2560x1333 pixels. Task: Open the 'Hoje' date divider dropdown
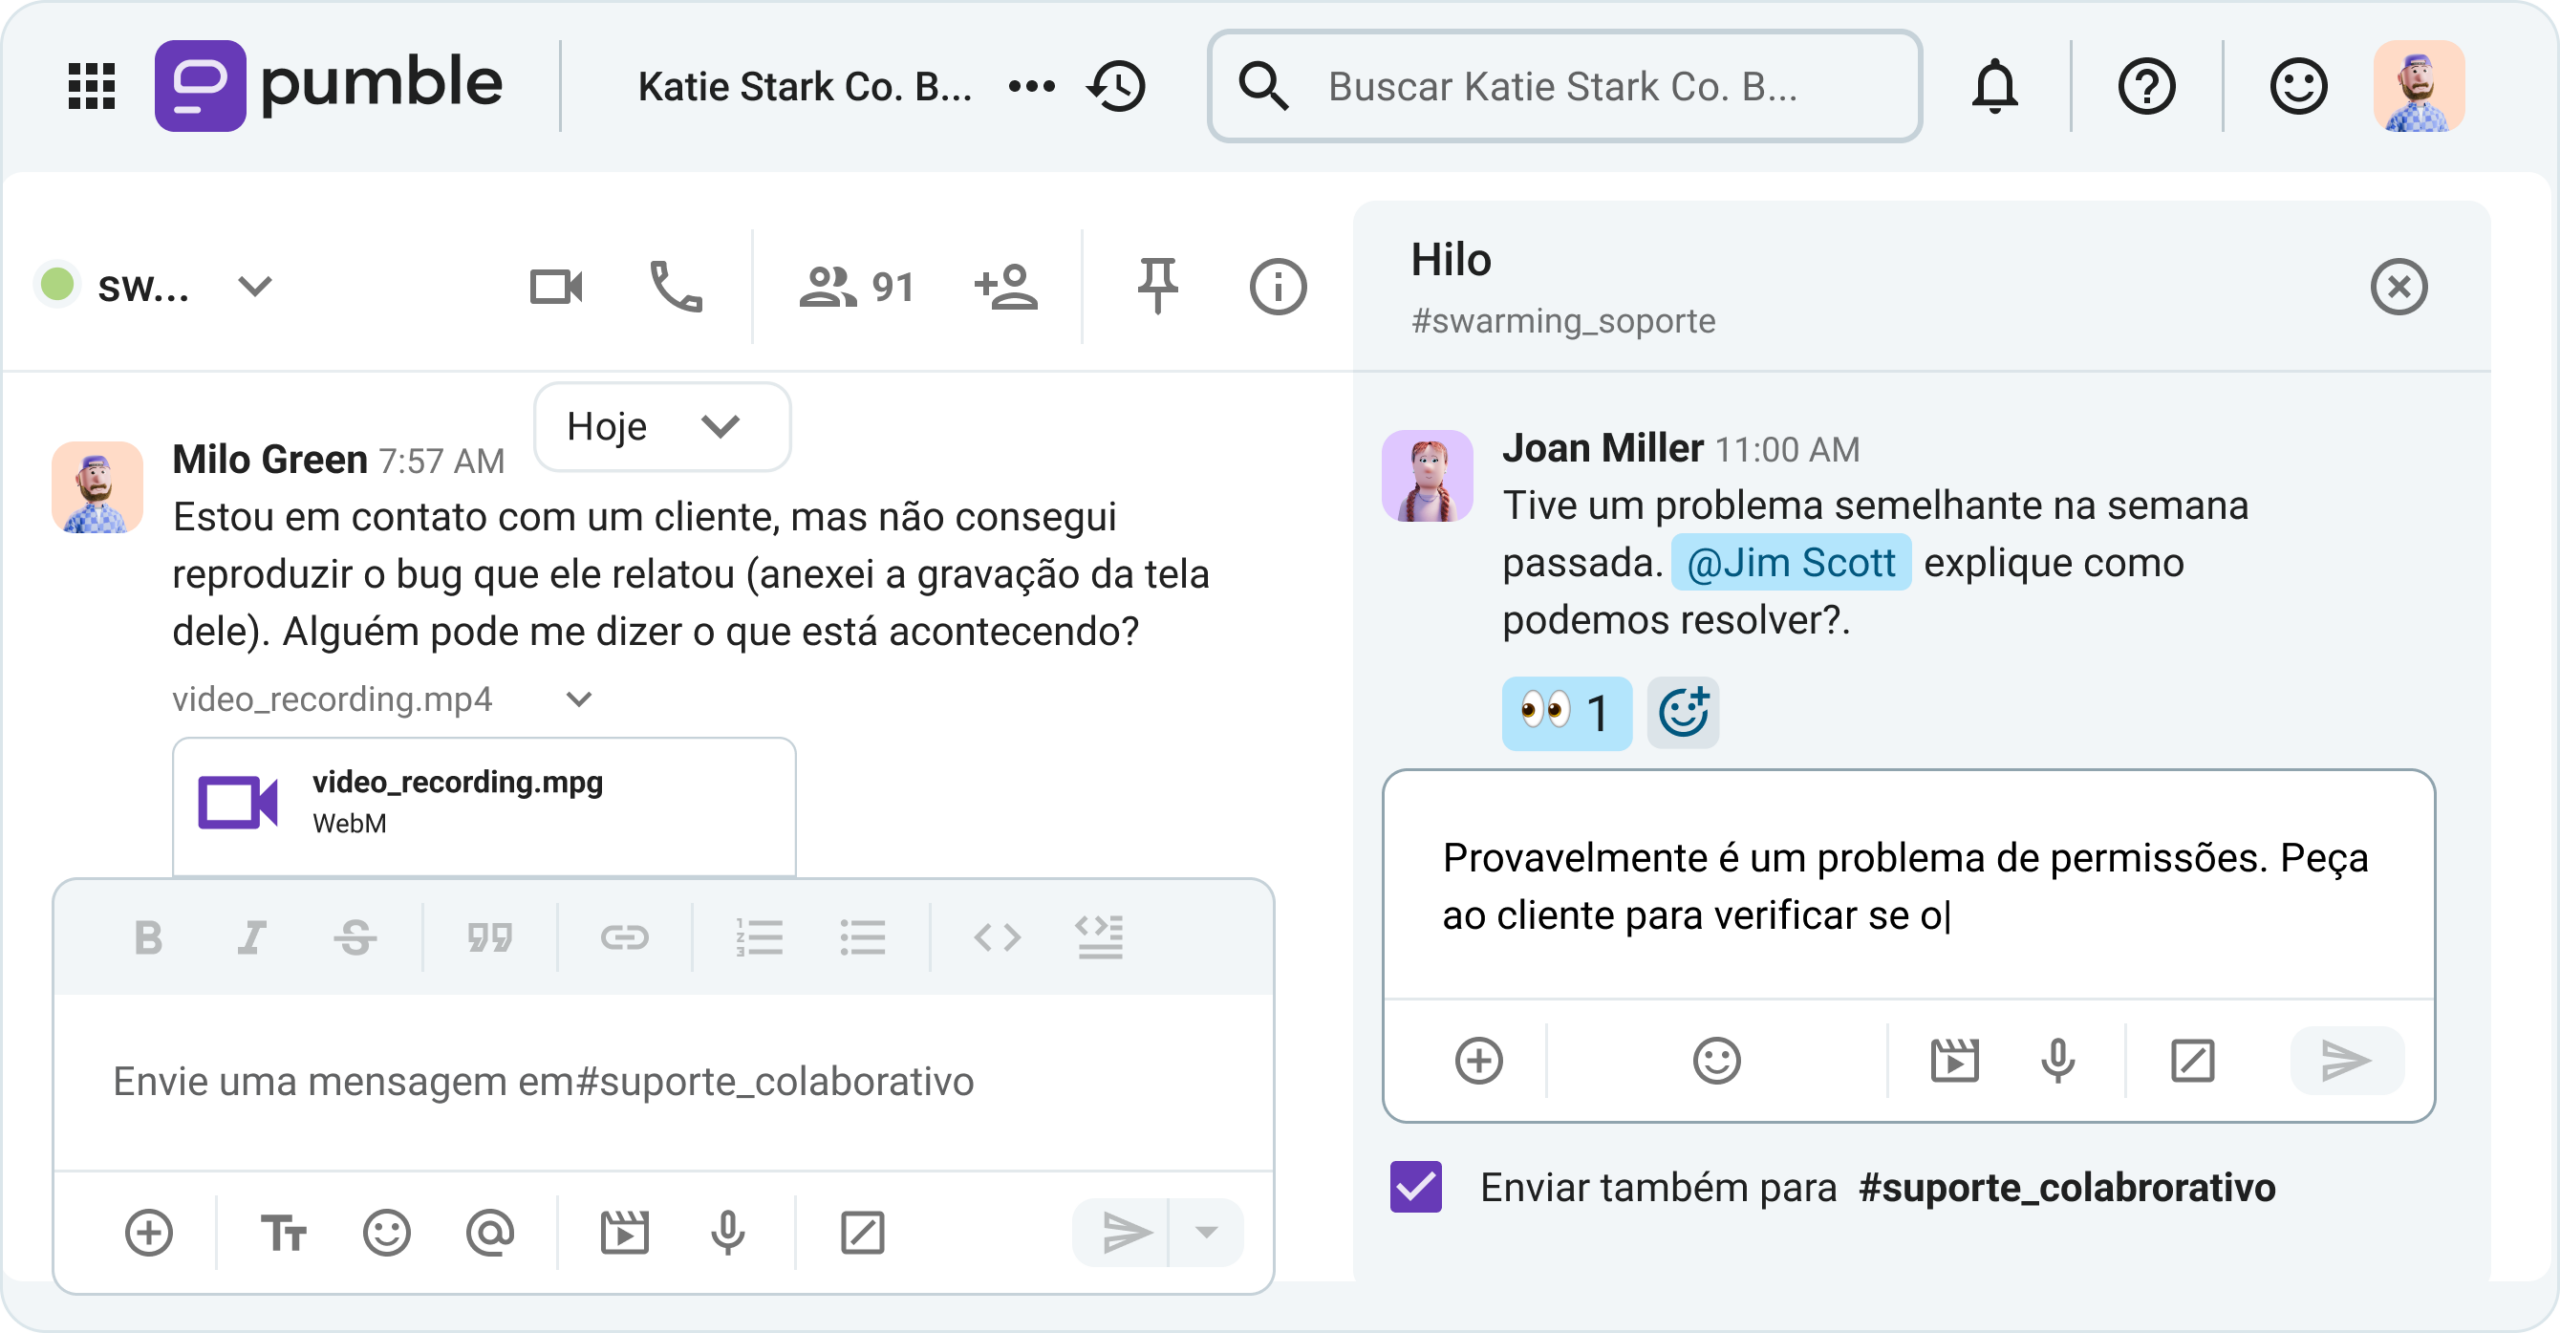pos(662,427)
